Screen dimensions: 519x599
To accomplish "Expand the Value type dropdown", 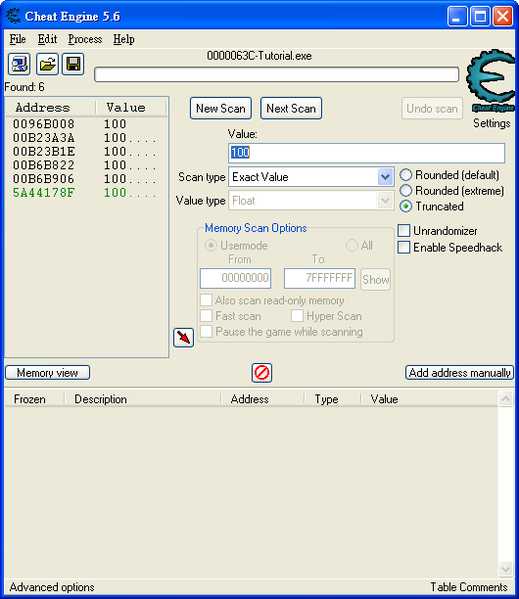I will (x=385, y=201).
